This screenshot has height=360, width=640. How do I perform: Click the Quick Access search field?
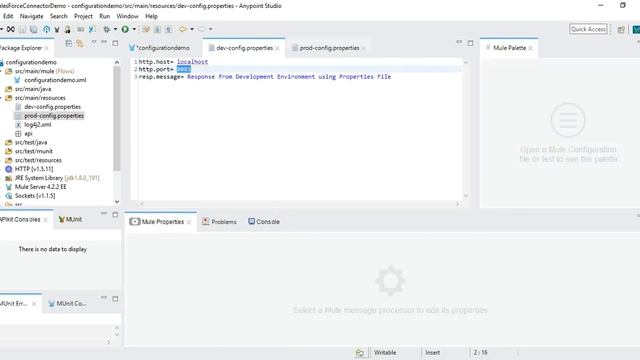(x=588, y=29)
